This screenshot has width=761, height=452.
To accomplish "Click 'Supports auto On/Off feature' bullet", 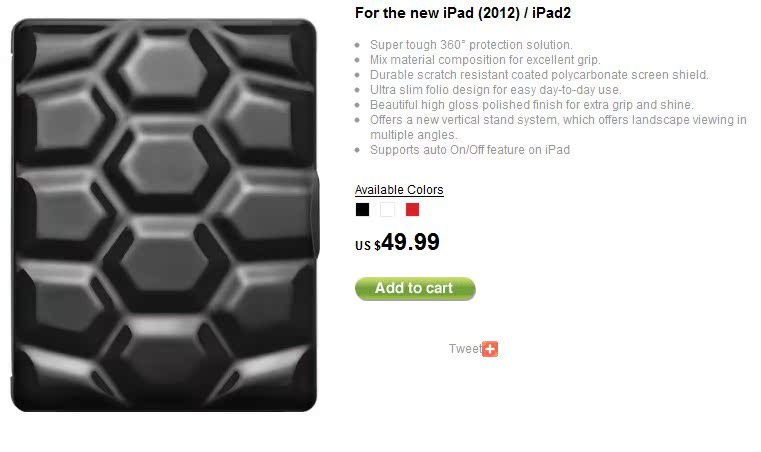I will [470, 150].
